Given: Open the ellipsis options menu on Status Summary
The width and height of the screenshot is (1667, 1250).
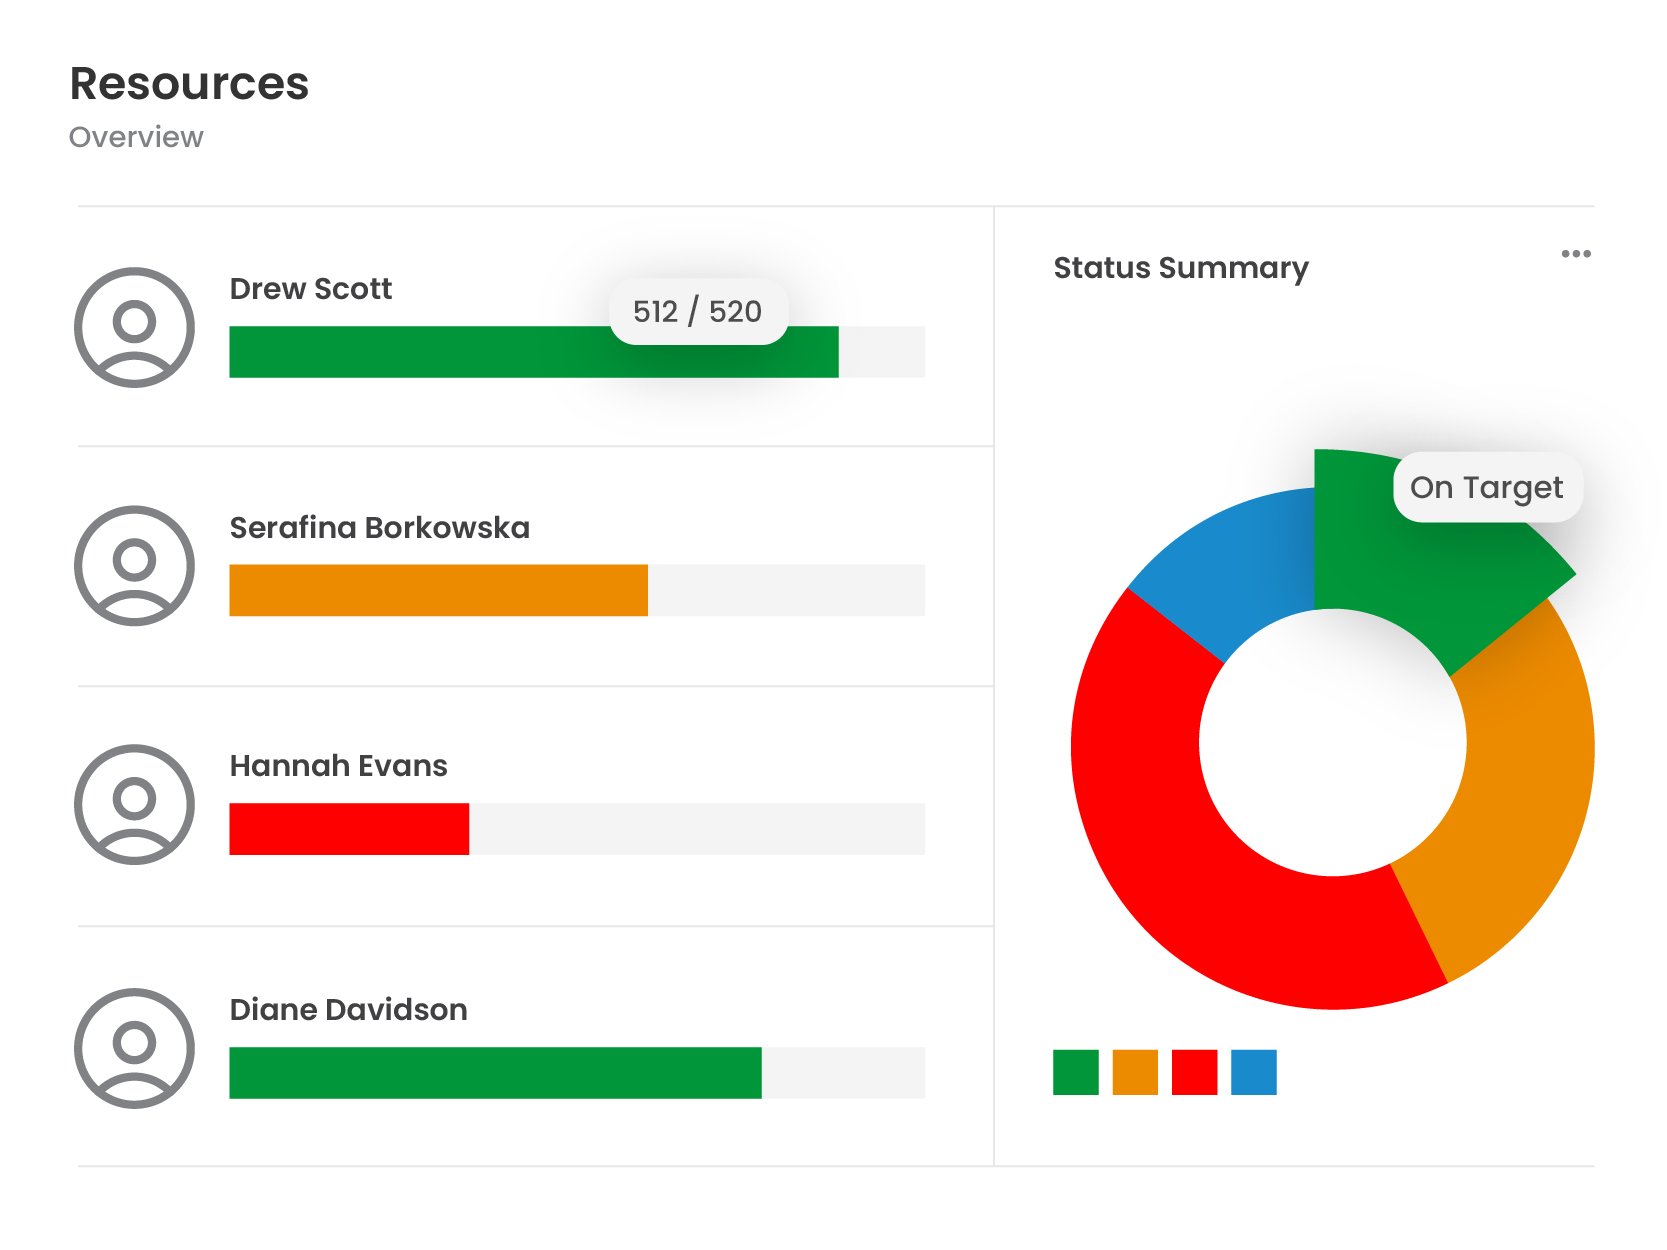Looking at the screenshot, I should coord(1577,254).
